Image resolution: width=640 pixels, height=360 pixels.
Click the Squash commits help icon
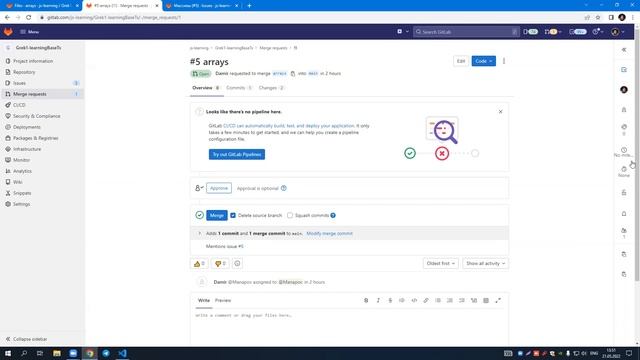point(333,215)
